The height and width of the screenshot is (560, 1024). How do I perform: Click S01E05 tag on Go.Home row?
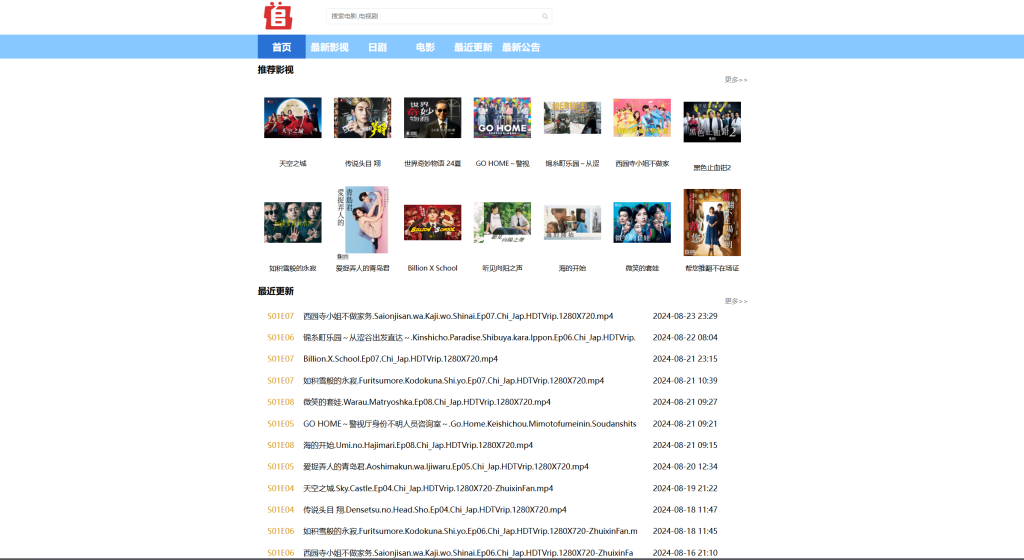281,424
